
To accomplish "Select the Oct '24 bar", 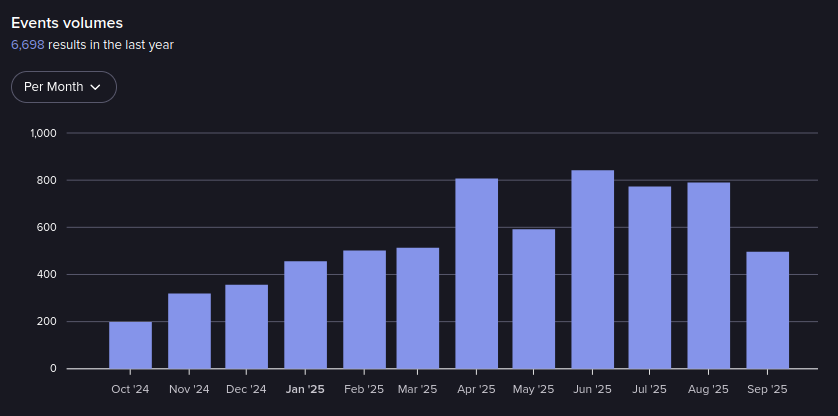I will [130, 345].
